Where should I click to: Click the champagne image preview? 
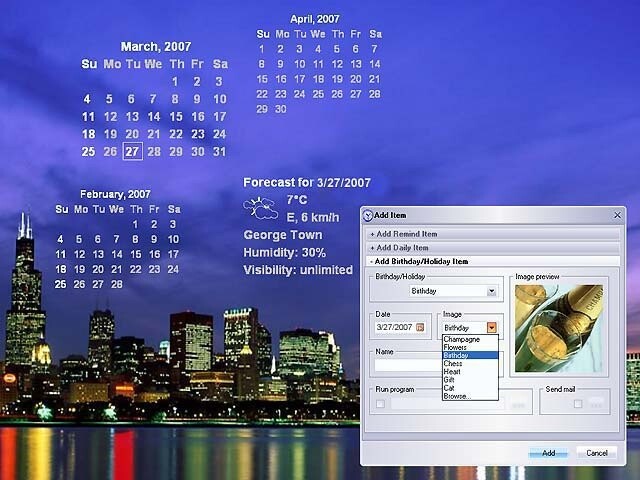(x=559, y=329)
